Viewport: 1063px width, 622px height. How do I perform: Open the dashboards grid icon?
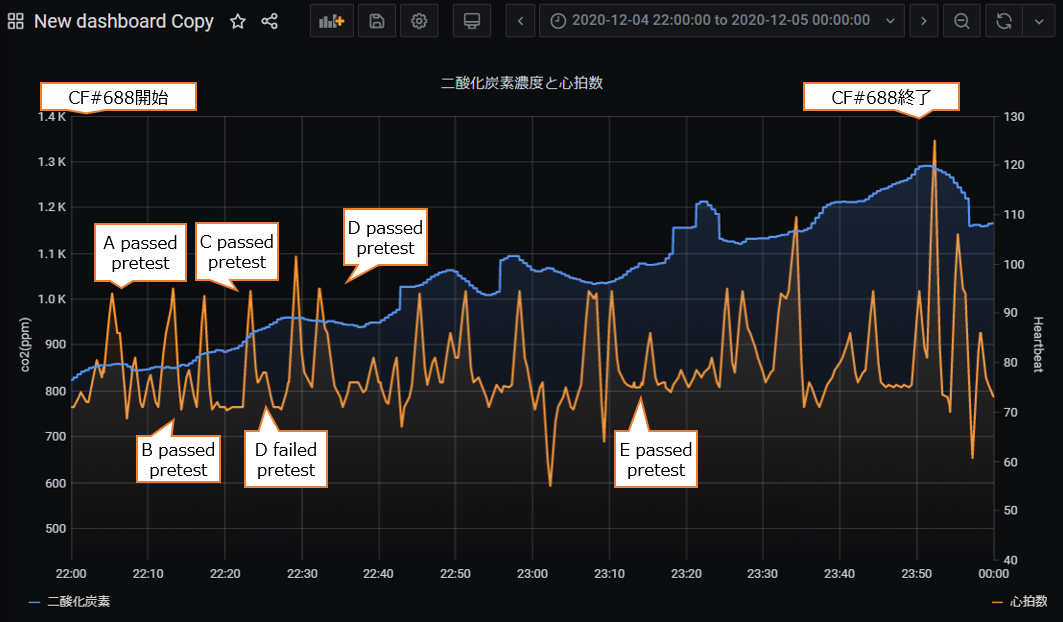click(x=16, y=21)
